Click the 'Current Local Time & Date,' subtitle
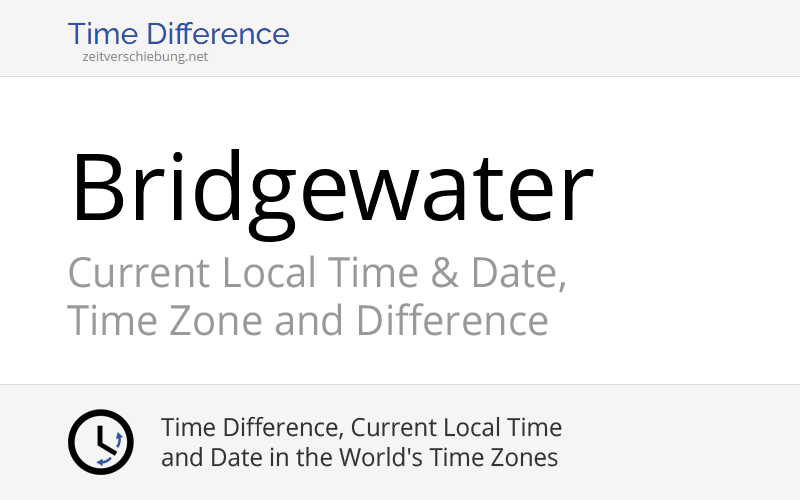800x500 pixels. pos(316,273)
